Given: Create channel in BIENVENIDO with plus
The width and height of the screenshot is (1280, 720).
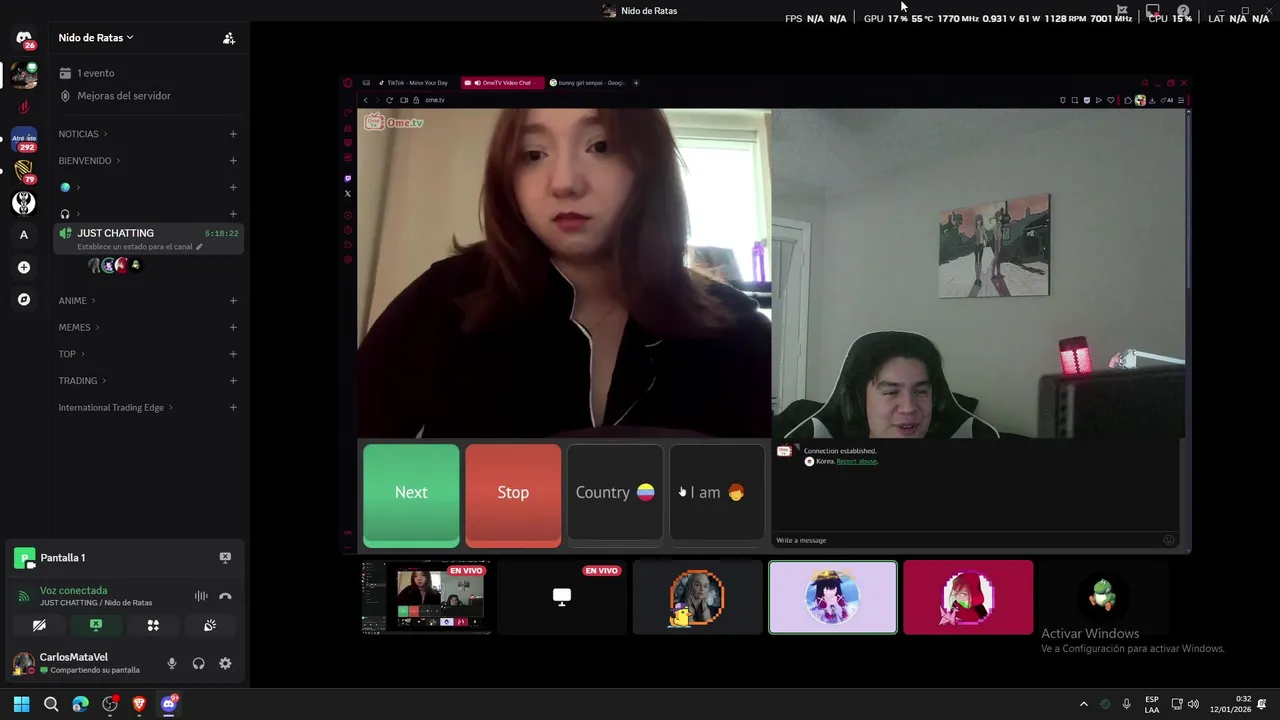Looking at the screenshot, I should pos(233,161).
